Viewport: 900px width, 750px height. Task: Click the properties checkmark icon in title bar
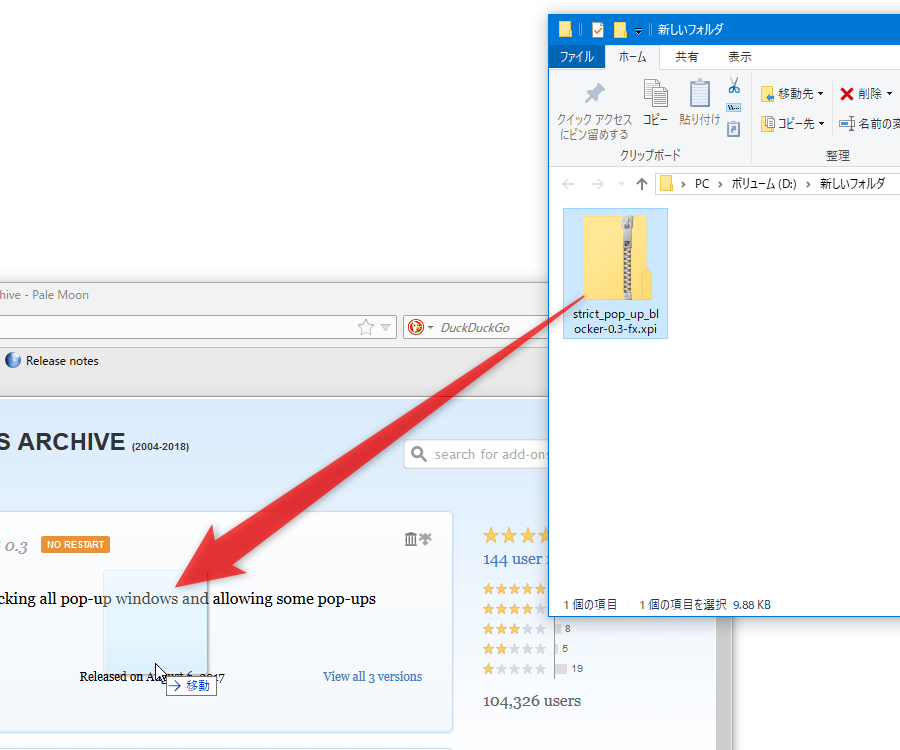(x=598, y=30)
